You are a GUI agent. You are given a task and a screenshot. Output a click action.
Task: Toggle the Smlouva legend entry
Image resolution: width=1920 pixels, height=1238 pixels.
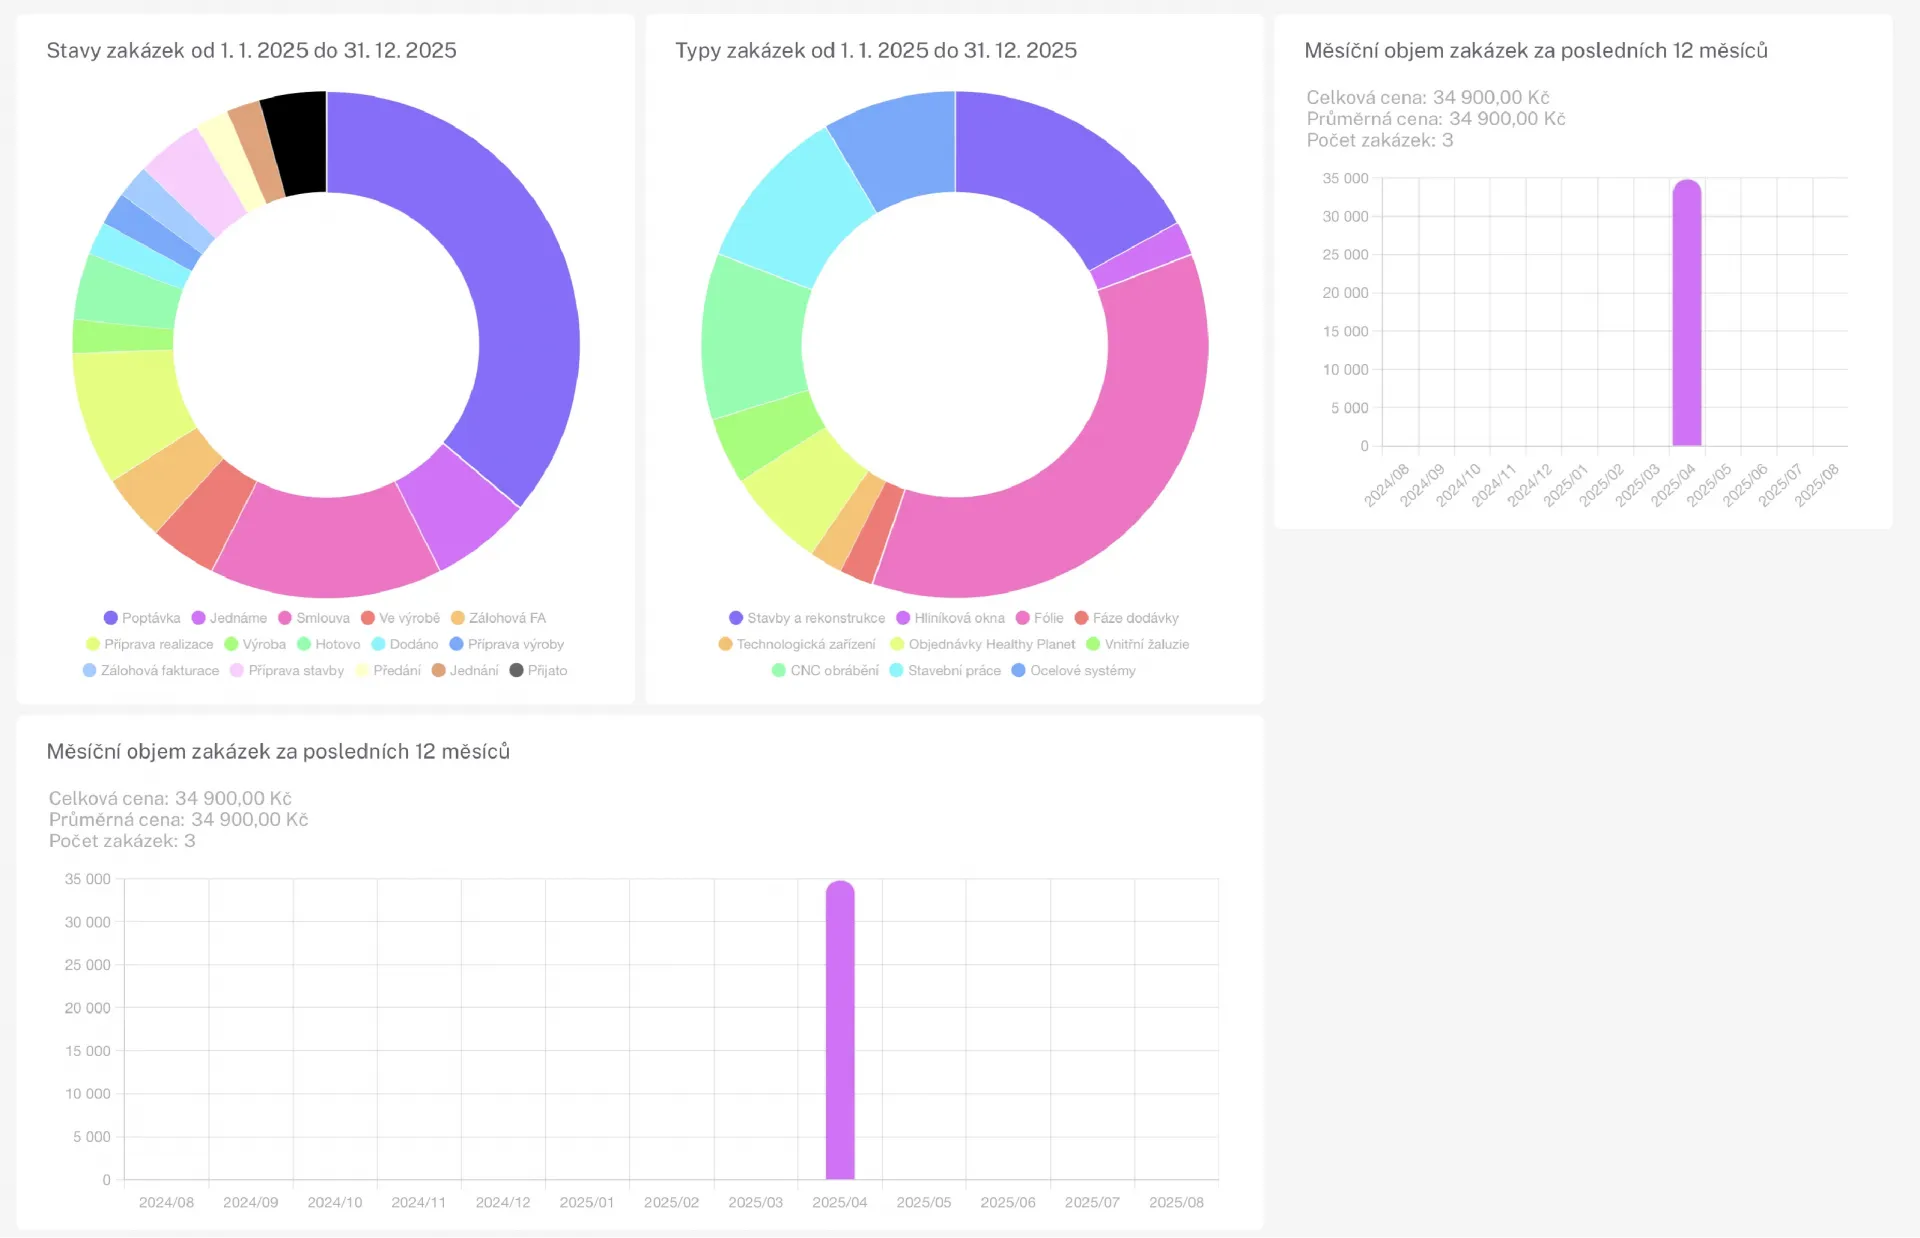point(322,618)
